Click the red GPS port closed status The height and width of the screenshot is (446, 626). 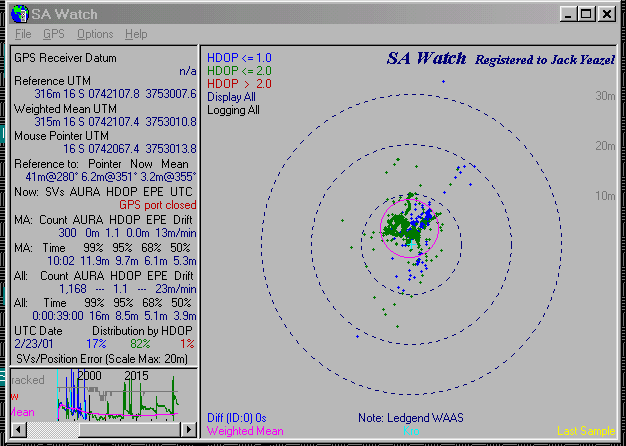point(156,203)
